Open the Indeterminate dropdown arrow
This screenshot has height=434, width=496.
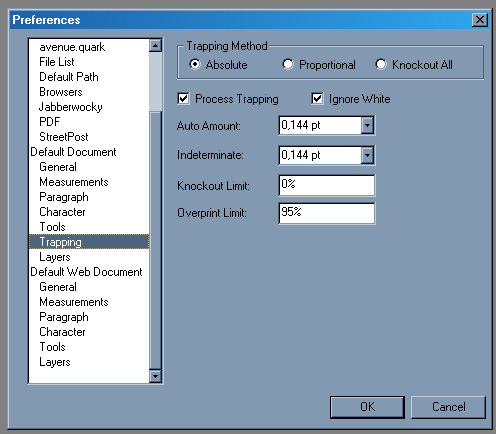click(x=367, y=155)
